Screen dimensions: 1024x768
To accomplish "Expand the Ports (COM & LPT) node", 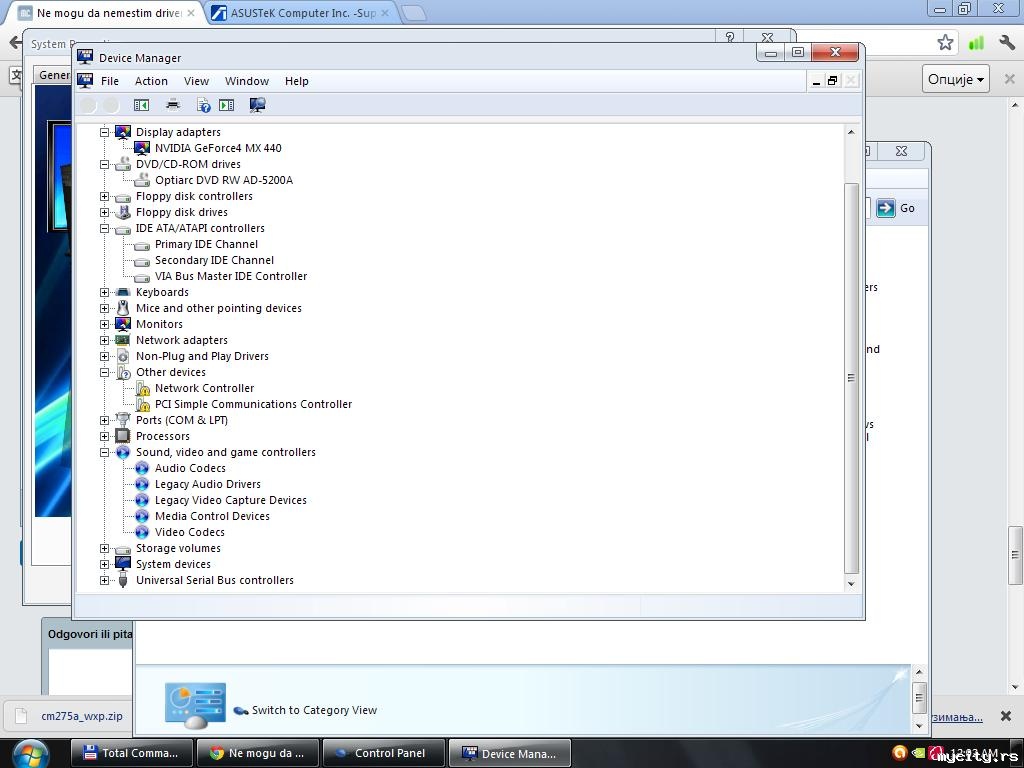I will point(104,421).
